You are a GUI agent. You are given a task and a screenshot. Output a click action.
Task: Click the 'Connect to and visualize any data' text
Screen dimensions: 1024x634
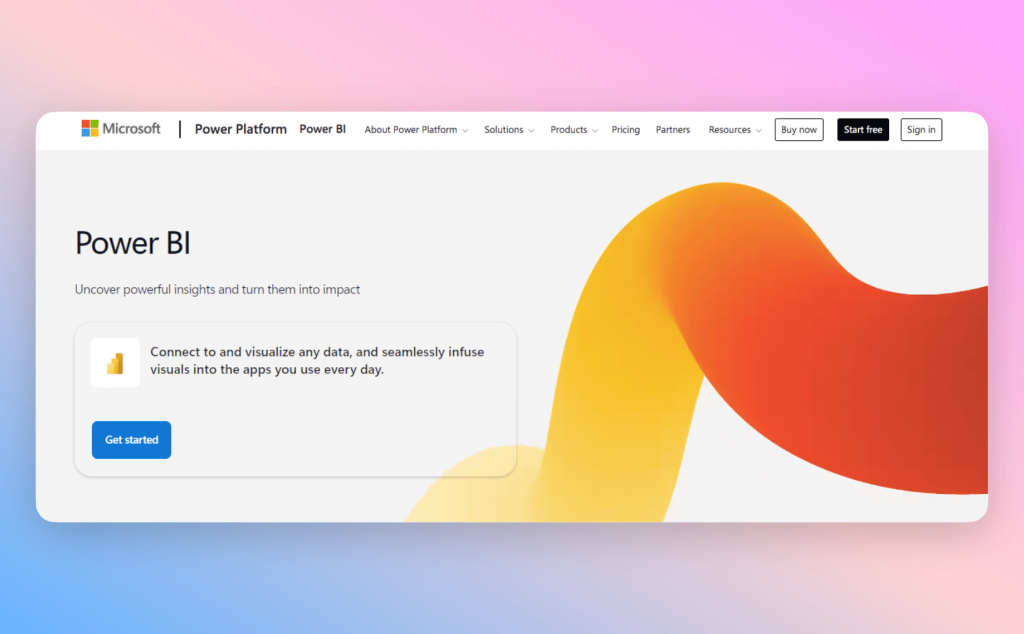pos(317,360)
